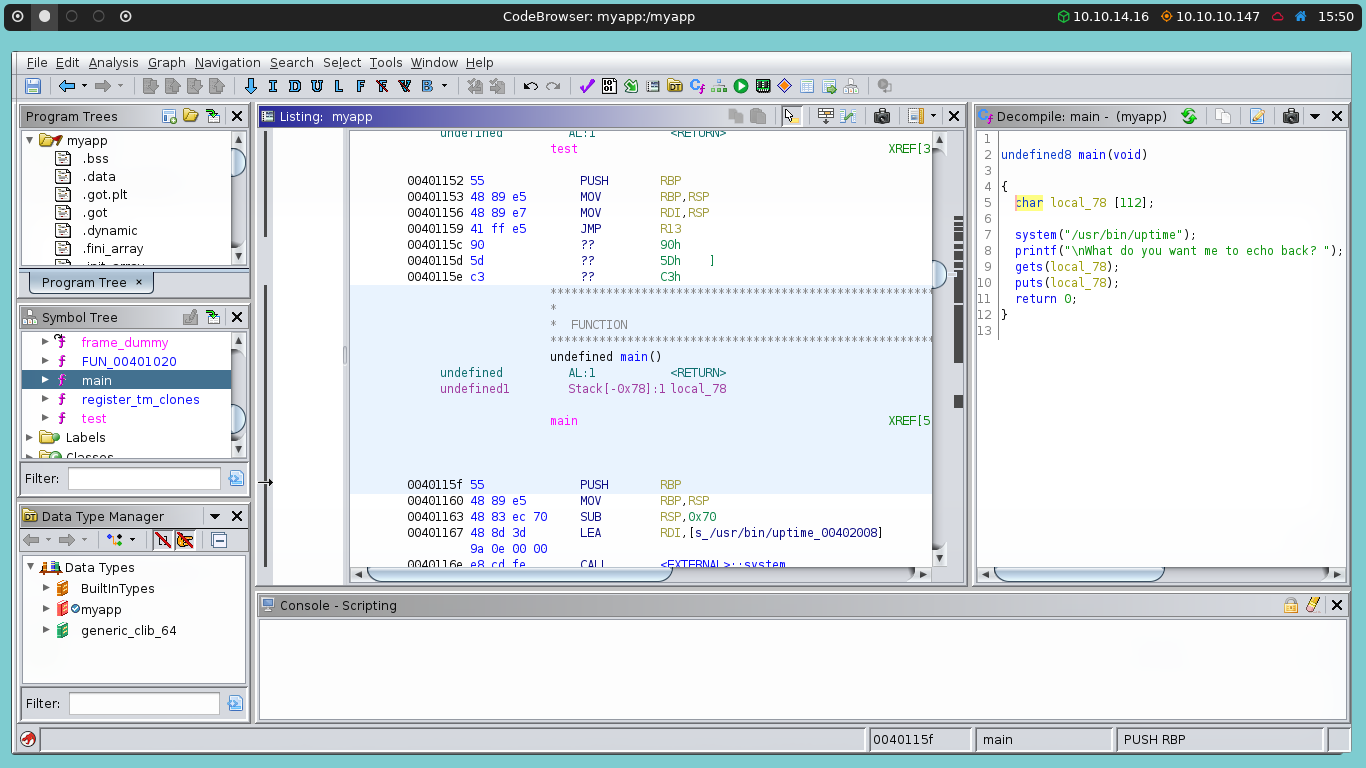Open the Analysis menu

pyautogui.click(x=113, y=62)
